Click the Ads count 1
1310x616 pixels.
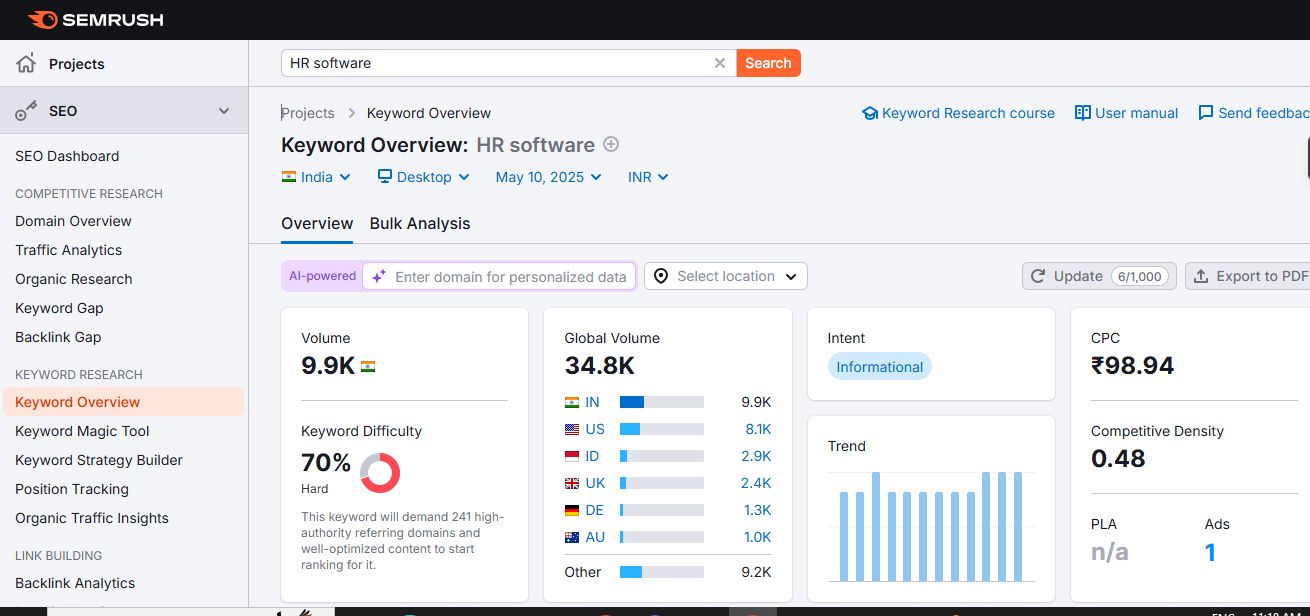(x=1211, y=553)
